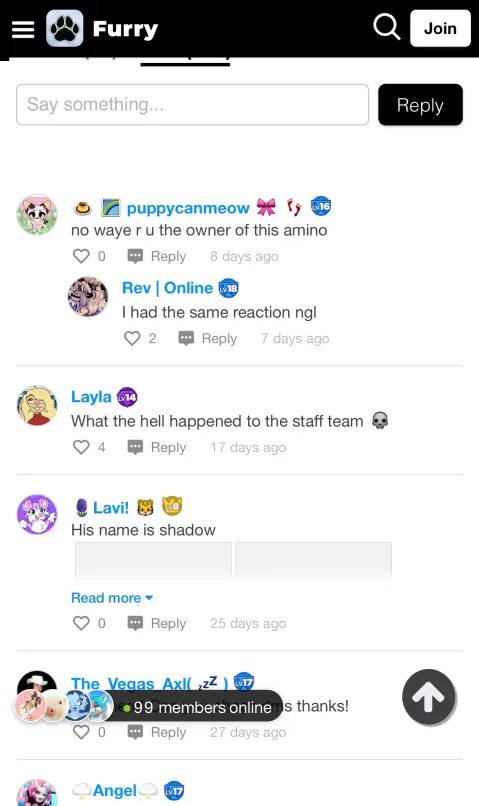This screenshot has width=479, height=806.
Task: Toggle the heart on Rev's reply
Action: pyautogui.click(x=132, y=338)
